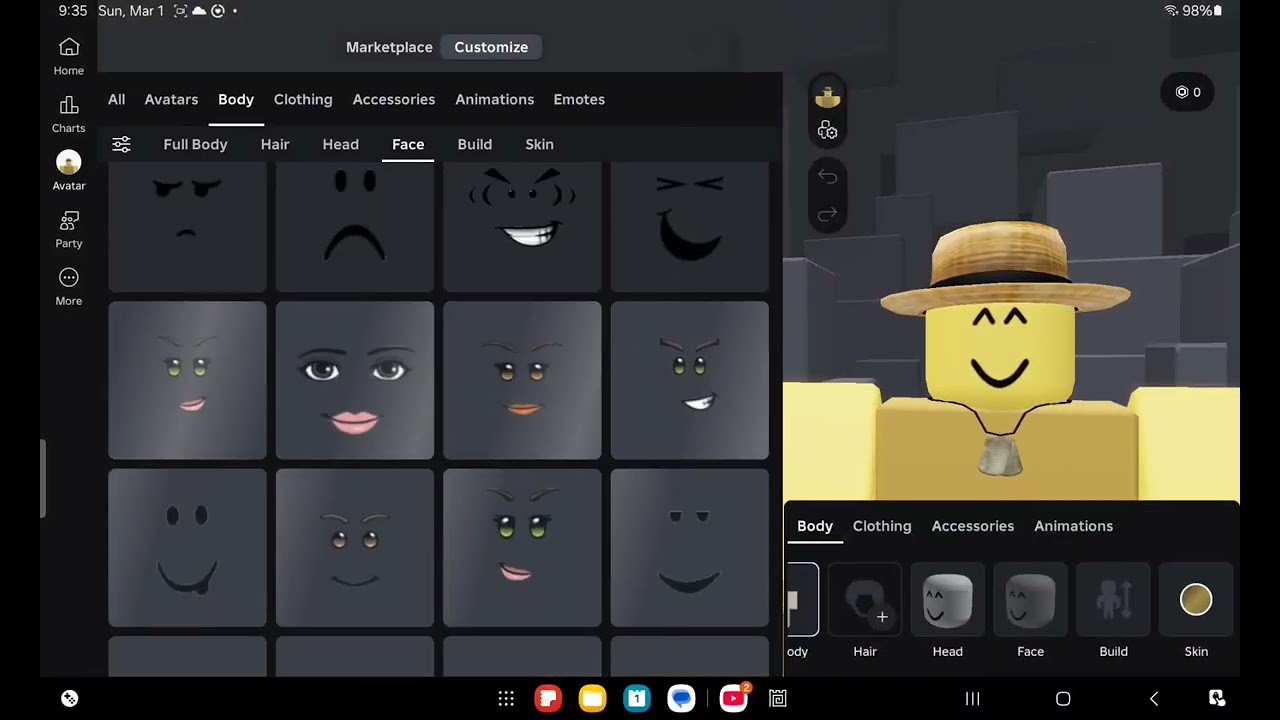Switch to the Marketplace tab

[x=389, y=47]
